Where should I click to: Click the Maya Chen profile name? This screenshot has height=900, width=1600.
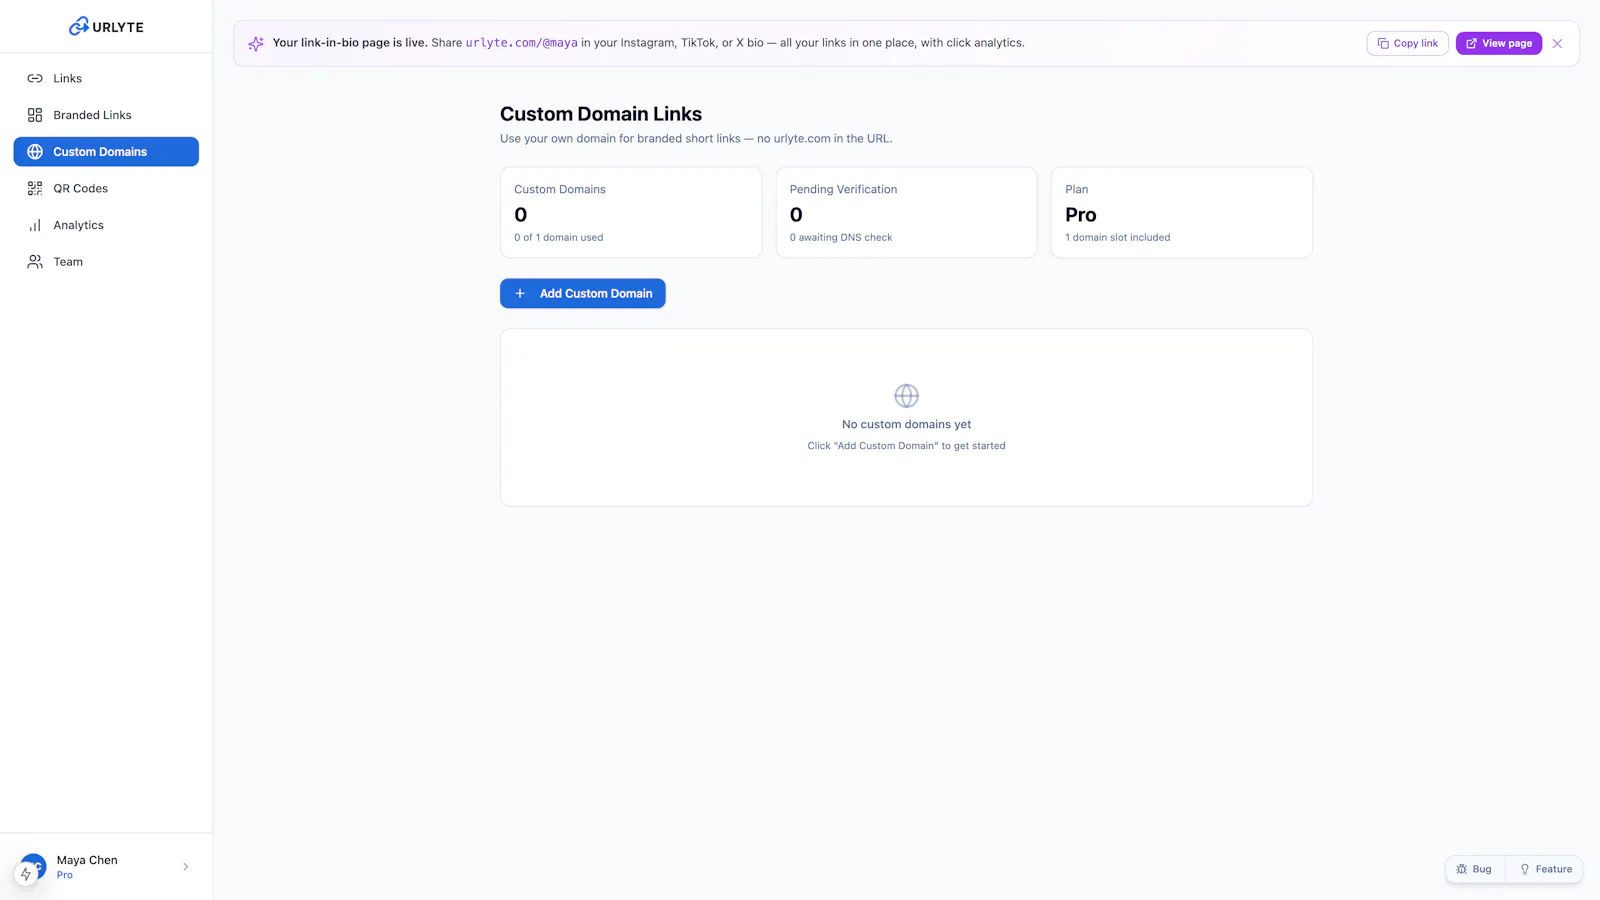click(87, 860)
